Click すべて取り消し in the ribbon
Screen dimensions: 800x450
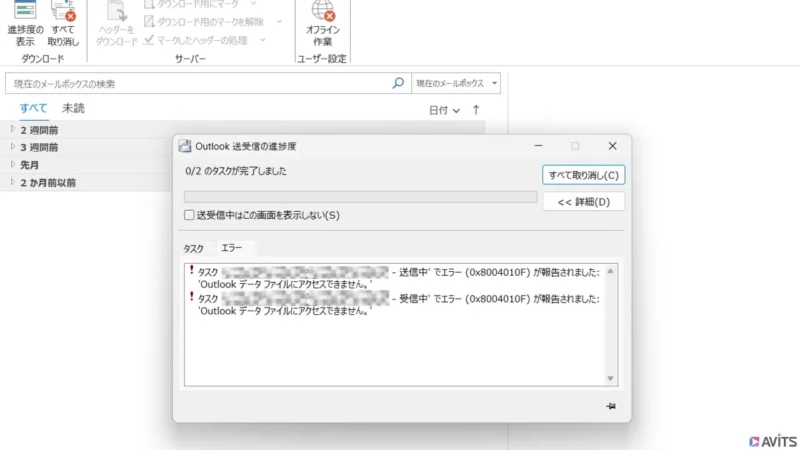[x=63, y=24]
